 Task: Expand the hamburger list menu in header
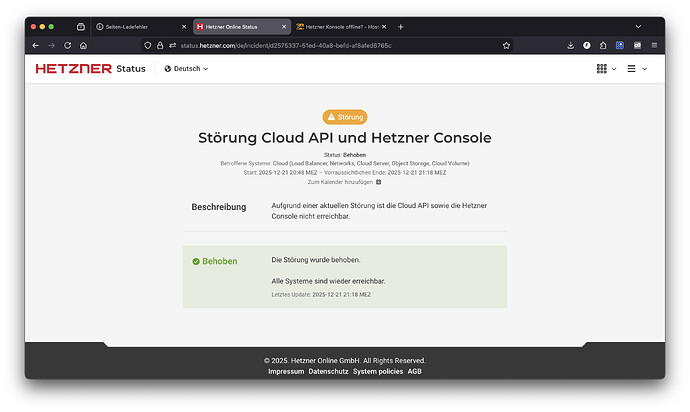(637, 69)
